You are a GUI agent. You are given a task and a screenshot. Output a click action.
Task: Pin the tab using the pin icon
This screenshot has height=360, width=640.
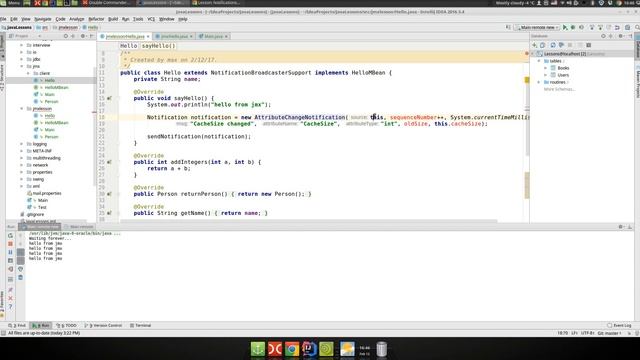pos(10,290)
